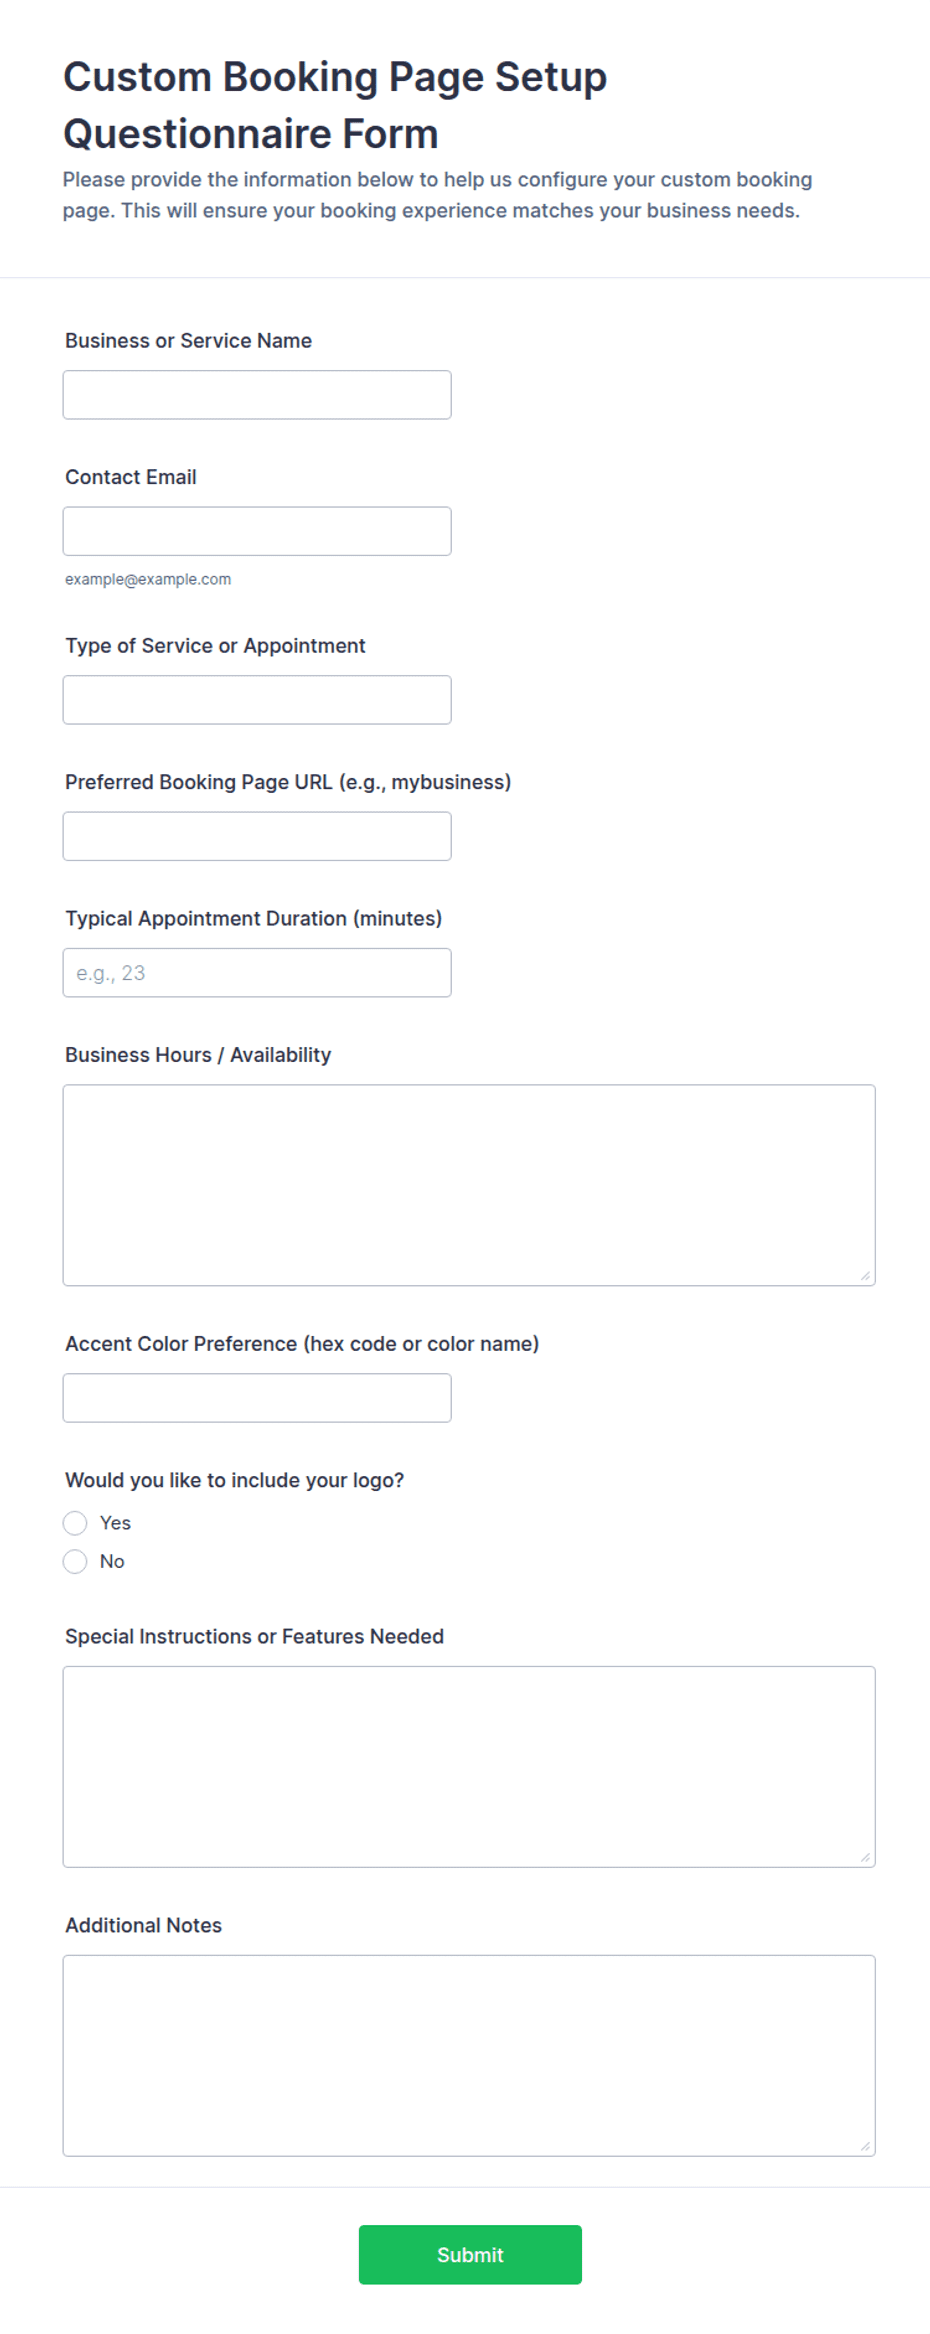Focus the Contact Email input box

coord(257,531)
